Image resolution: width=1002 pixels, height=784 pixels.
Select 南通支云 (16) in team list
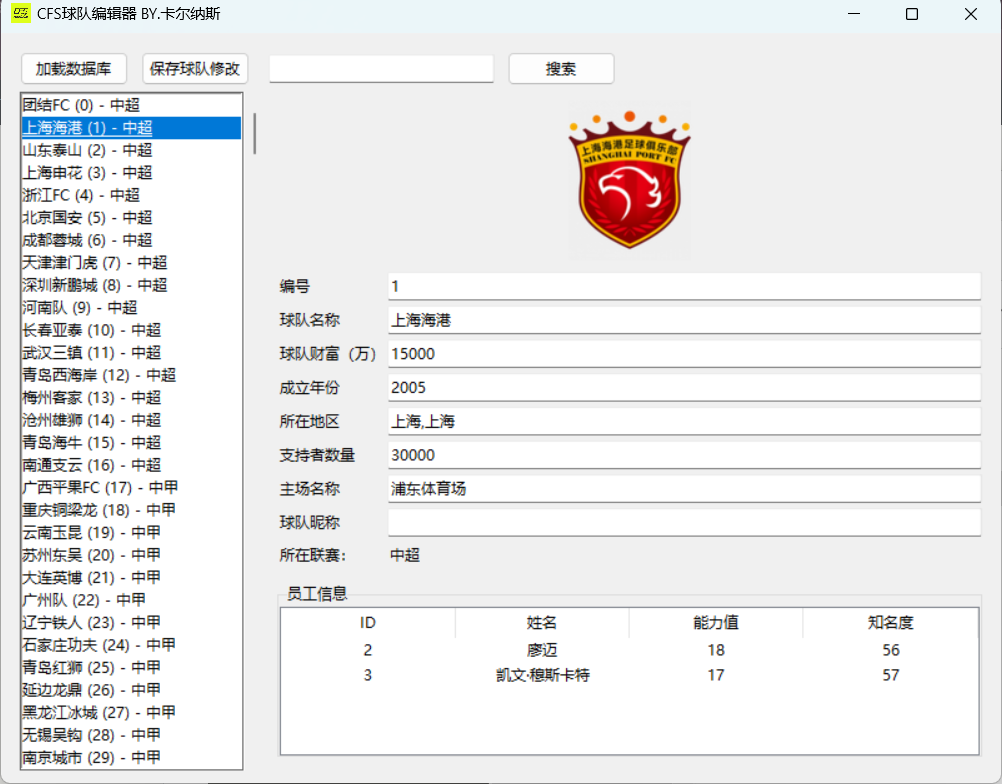132,465
